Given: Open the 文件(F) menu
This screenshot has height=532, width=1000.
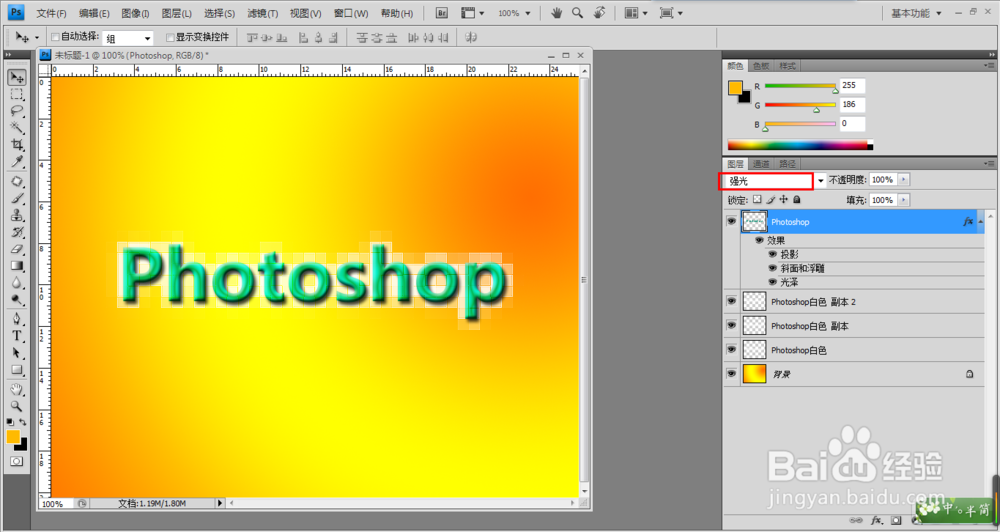Looking at the screenshot, I should [x=51, y=13].
